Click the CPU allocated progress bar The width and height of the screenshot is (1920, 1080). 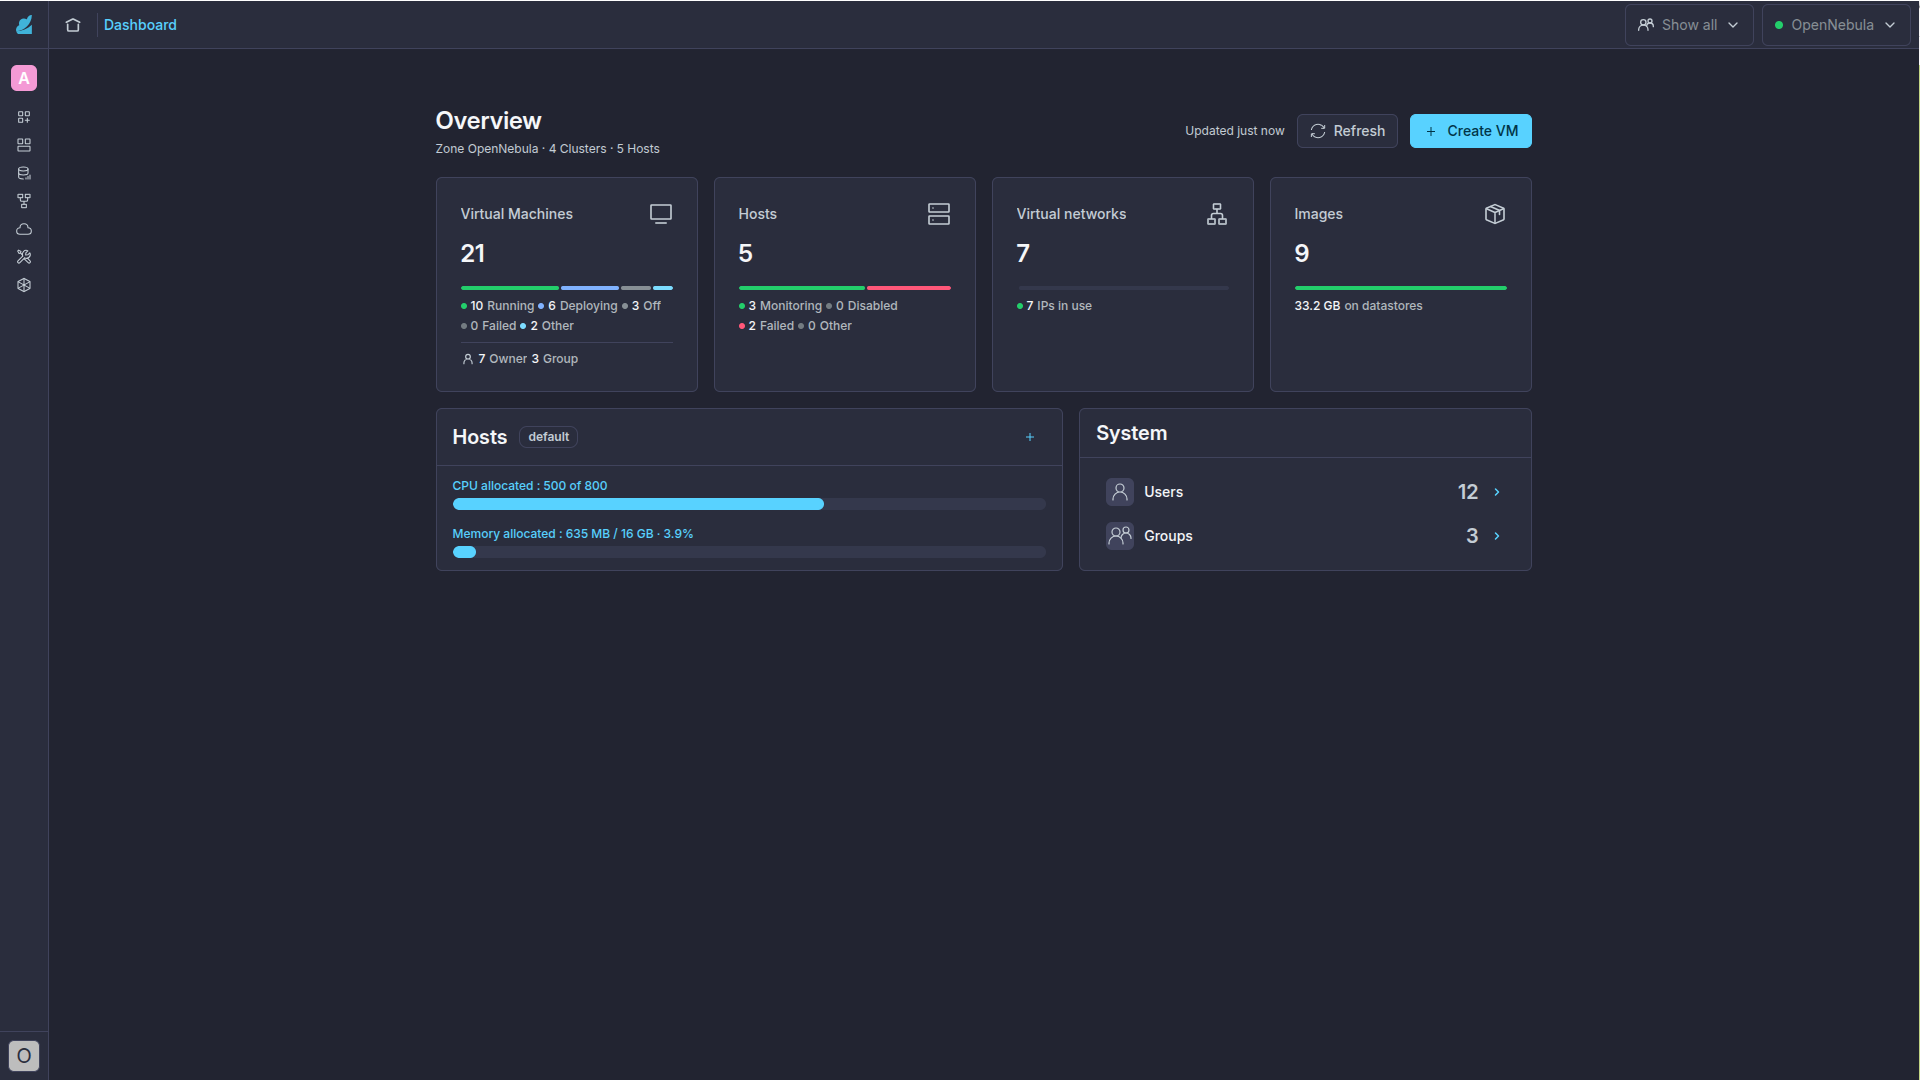point(749,504)
